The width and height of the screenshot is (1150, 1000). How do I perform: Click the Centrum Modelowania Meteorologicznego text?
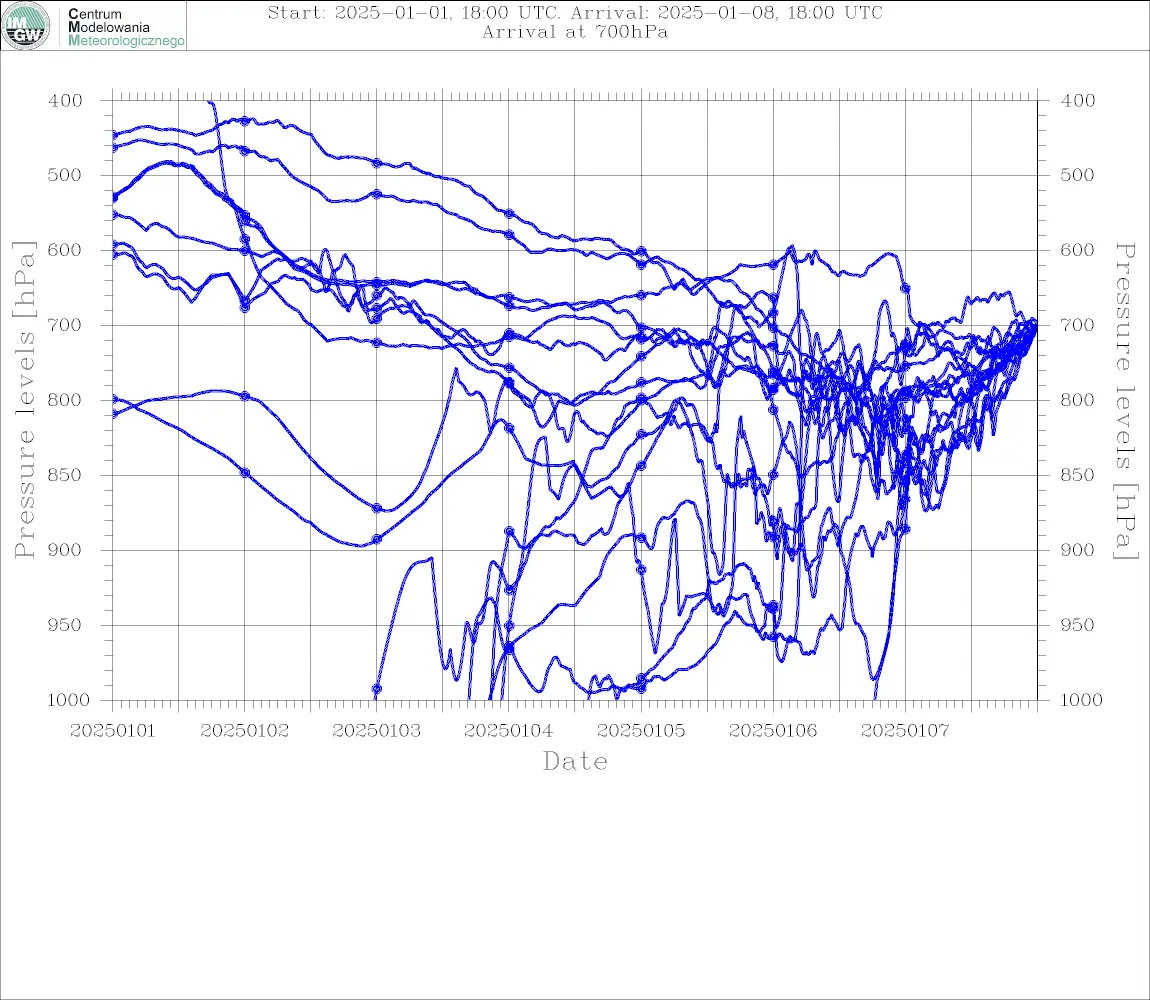coord(126,27)
